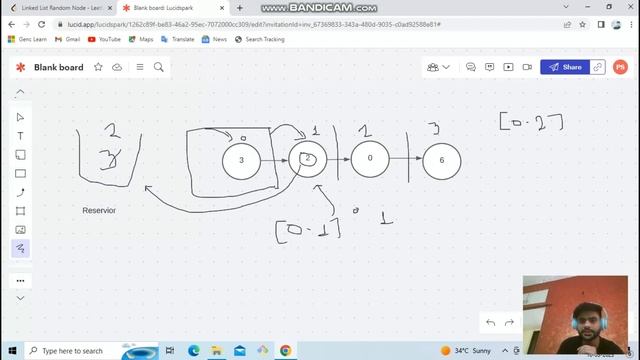Open YouTube bookmark
This screenshot has width=640, height=360.
(x=104, y=39)
